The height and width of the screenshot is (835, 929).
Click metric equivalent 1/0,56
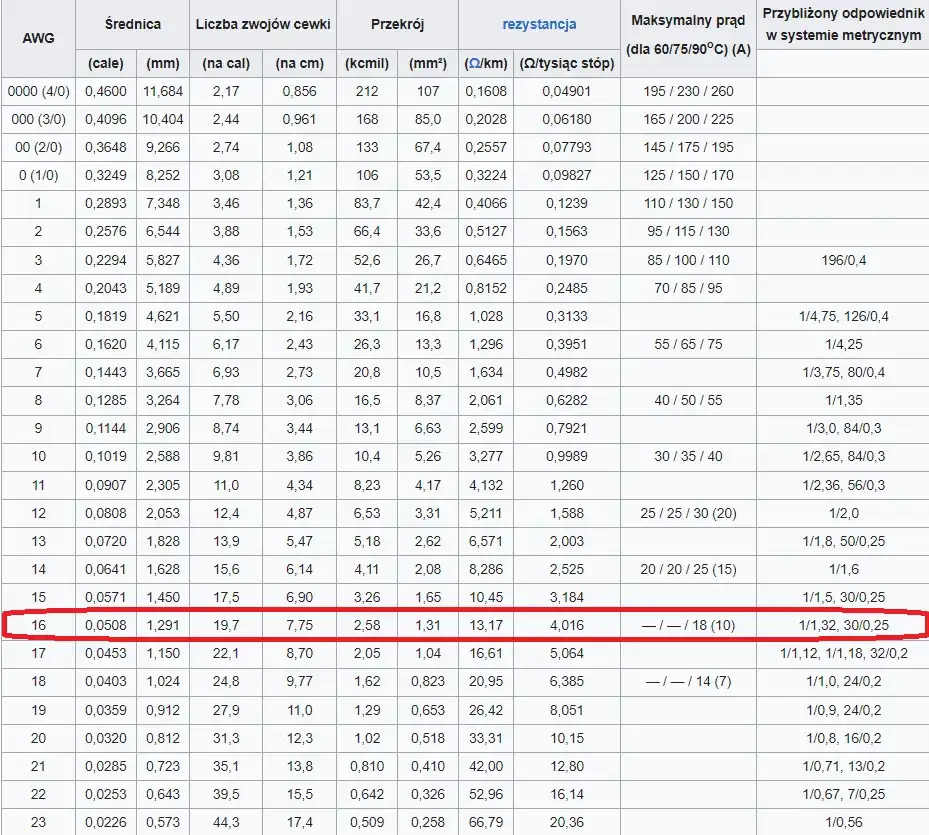point(844,822)
